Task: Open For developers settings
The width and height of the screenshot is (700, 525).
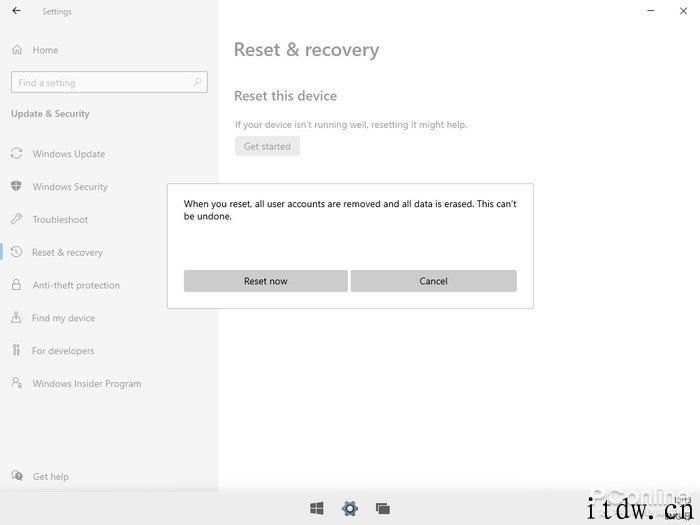Action: 63,351
